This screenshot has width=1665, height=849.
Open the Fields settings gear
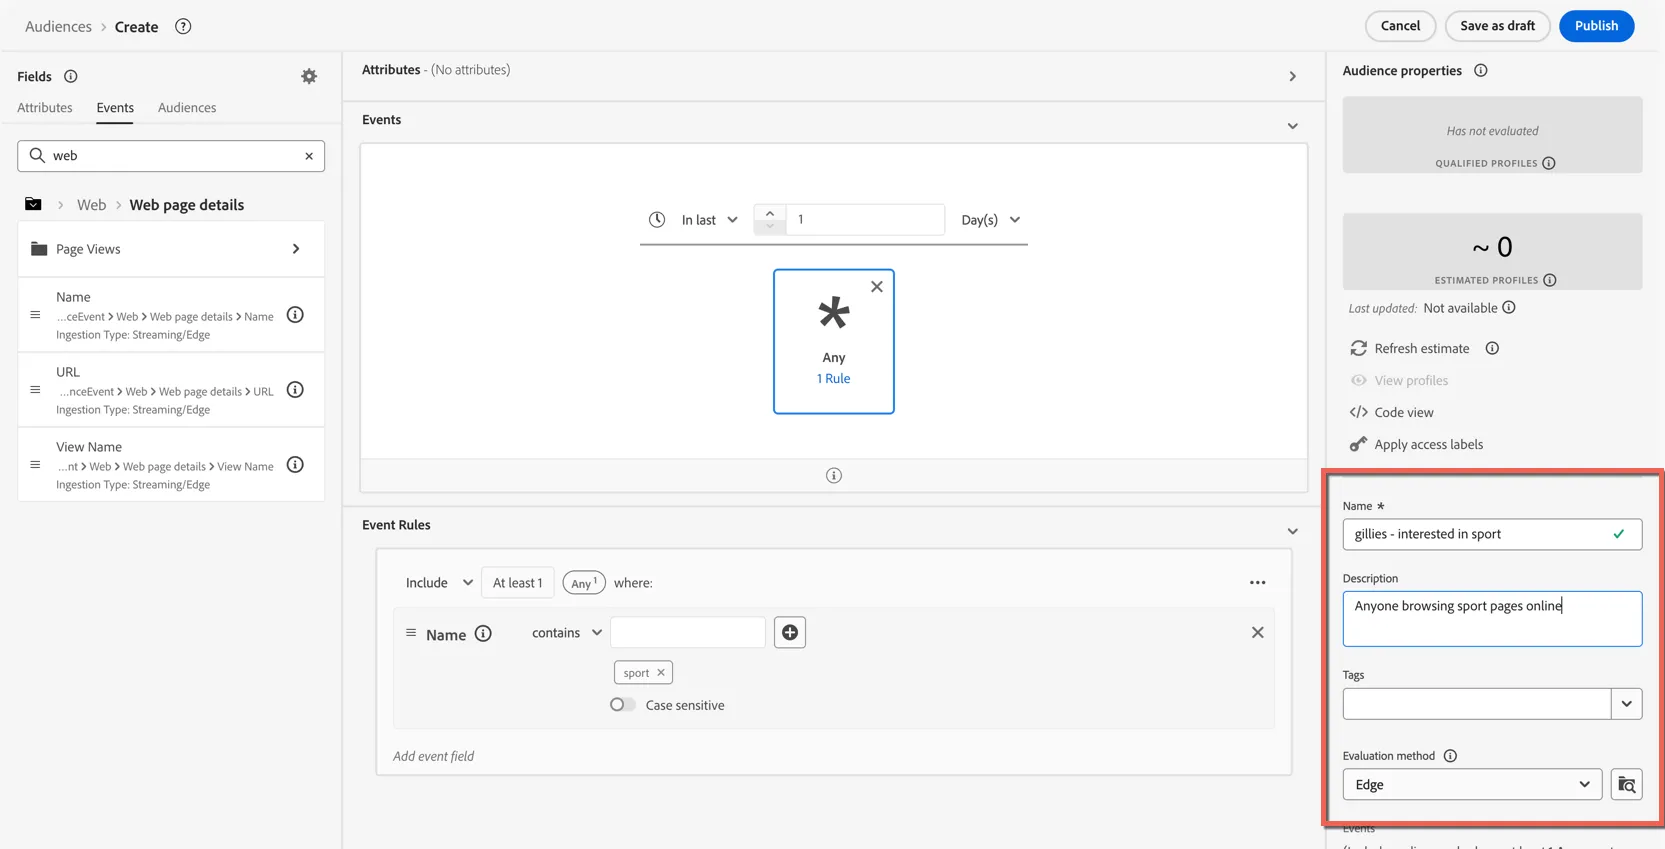coord(309,76)
